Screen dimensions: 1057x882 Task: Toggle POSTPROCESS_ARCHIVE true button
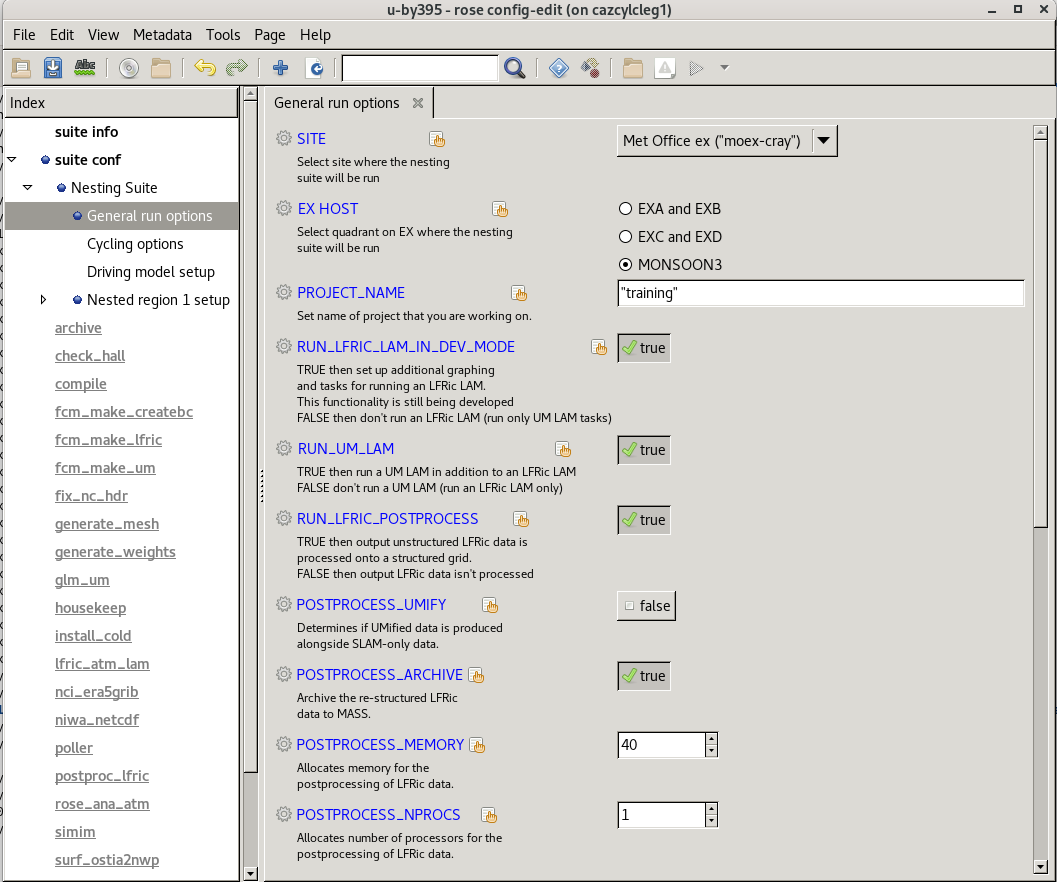644,676
